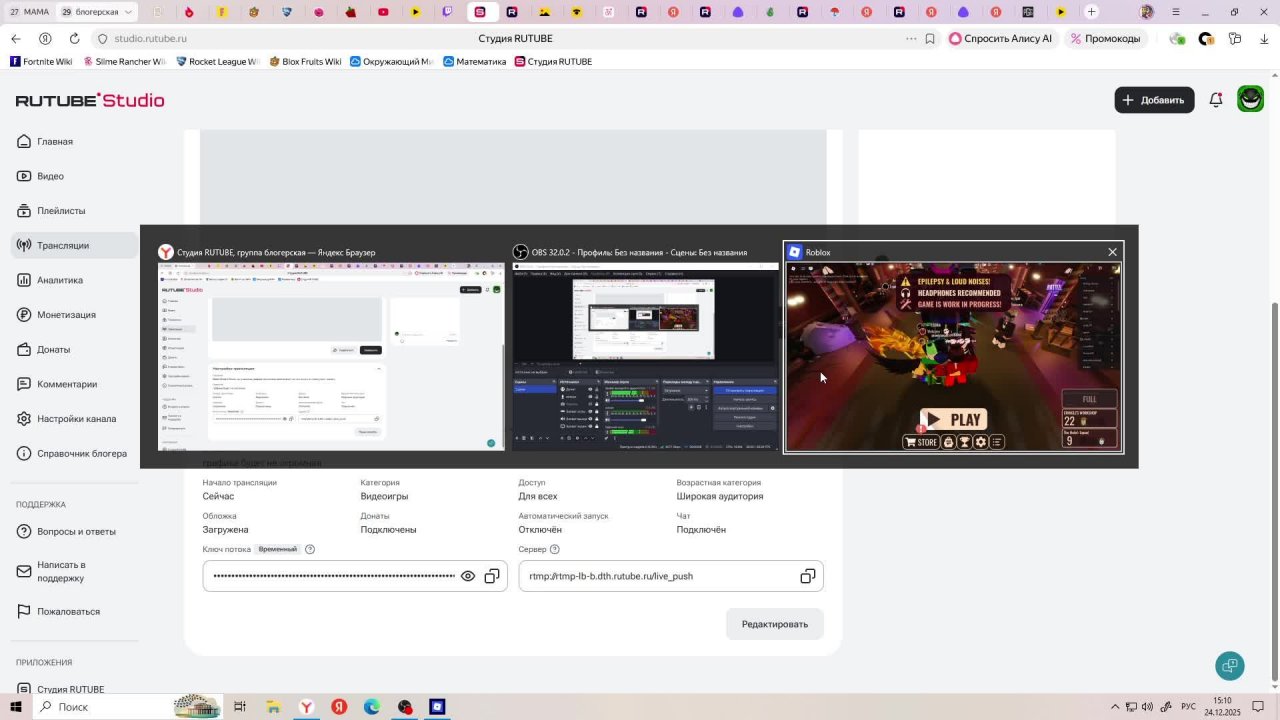Image resolution: width=1280 pixels, height=720 pixels.
Task: Open the support chat bubble button
Action: 1230,665
